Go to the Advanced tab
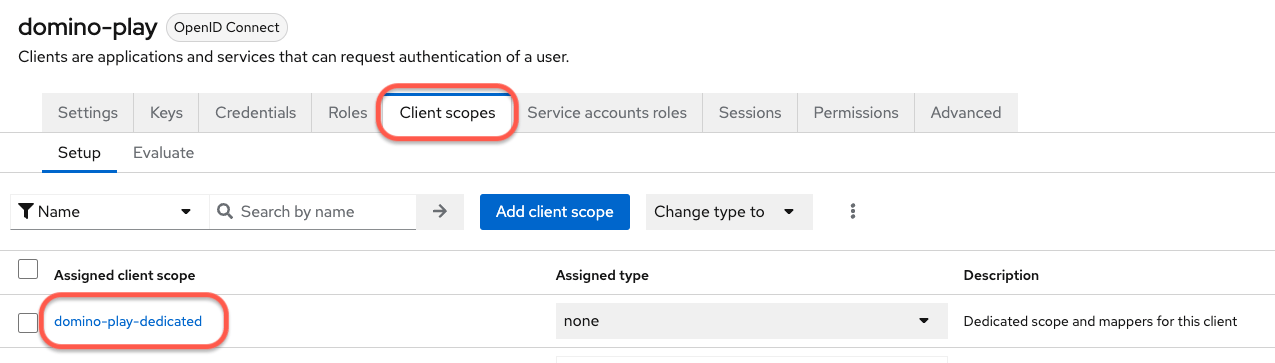The height and width of the screenshot is (363, 1275). (966, 113)
